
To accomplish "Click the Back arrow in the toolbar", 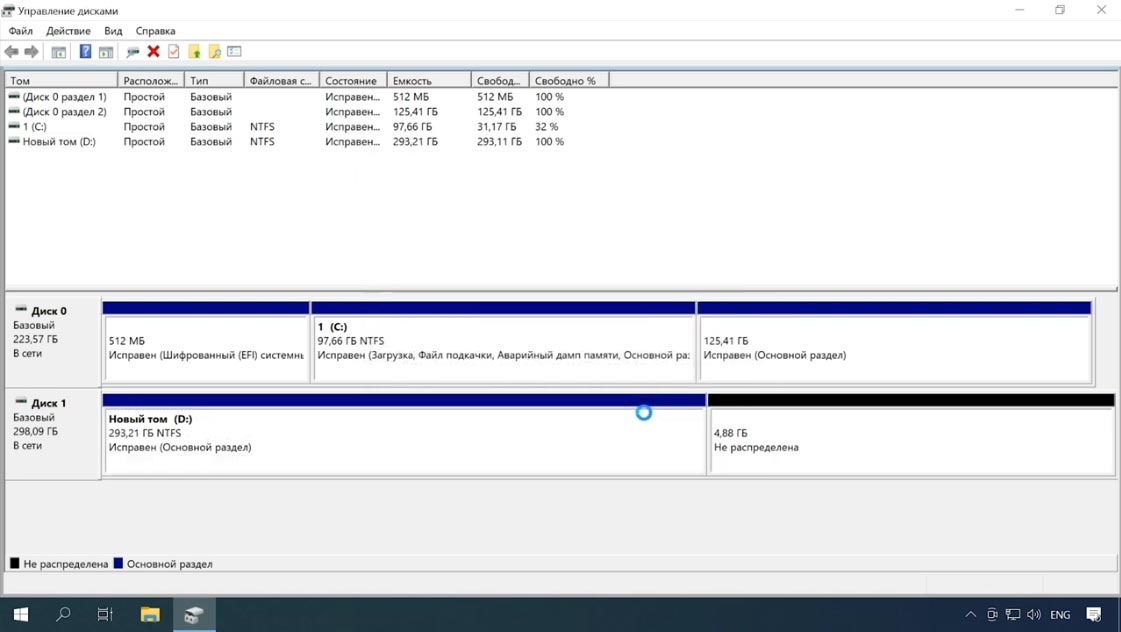I will pos(11,51).
